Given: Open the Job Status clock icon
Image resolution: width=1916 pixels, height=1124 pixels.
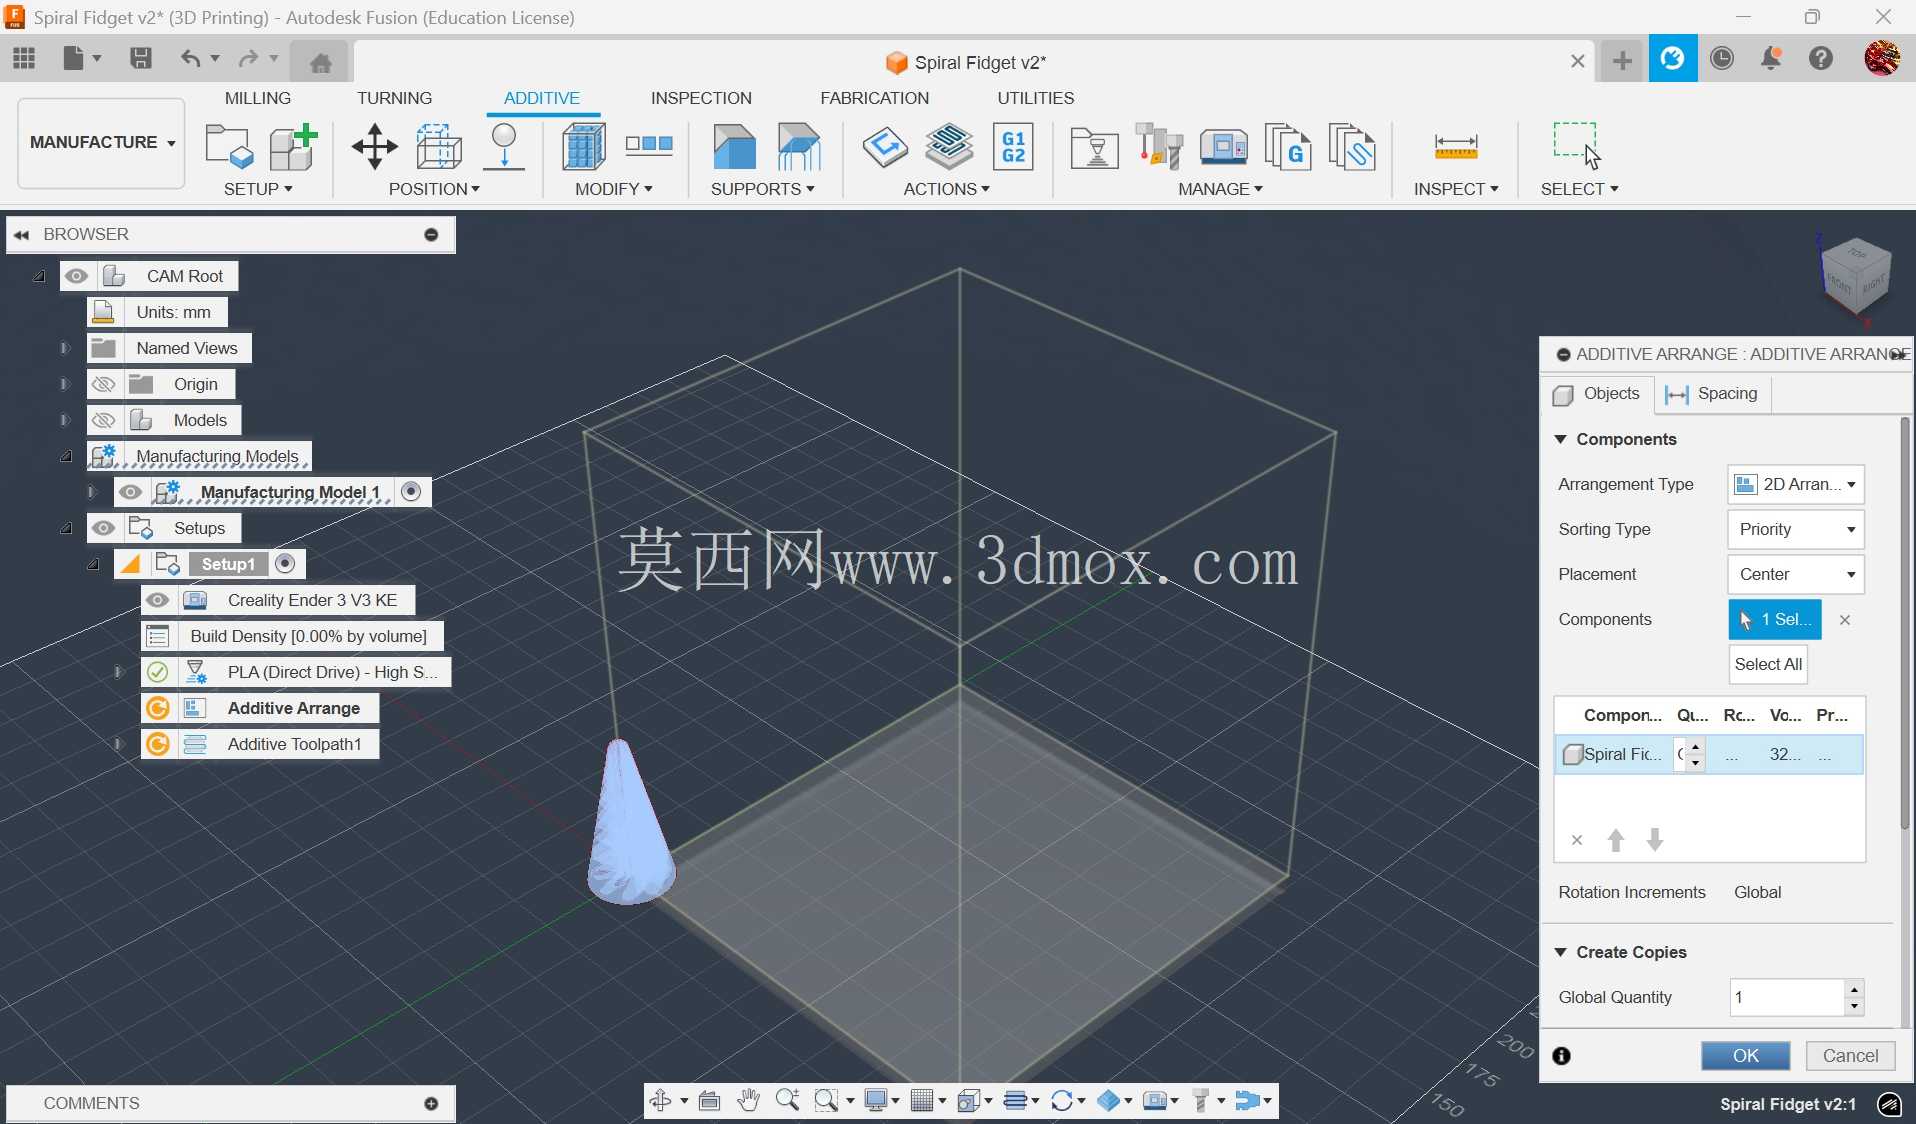Looking at the screenshot, I should 1721,59.
